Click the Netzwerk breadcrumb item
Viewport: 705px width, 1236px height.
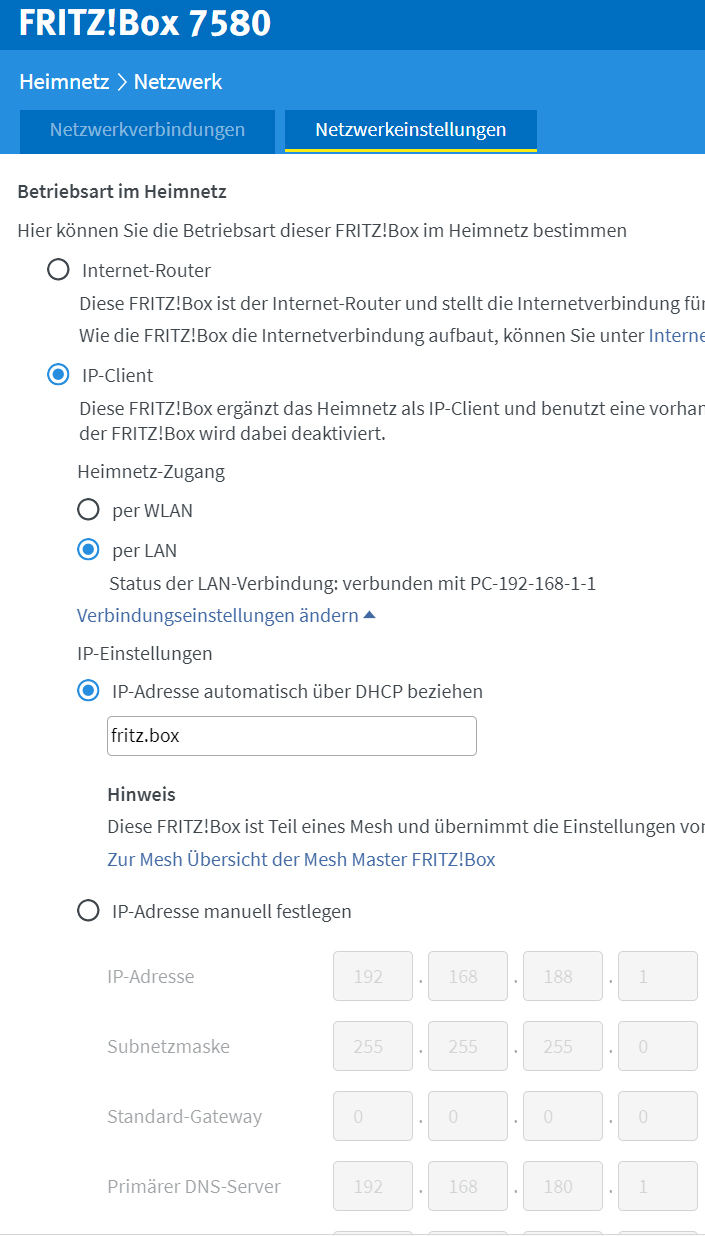[x=178, y=82]
